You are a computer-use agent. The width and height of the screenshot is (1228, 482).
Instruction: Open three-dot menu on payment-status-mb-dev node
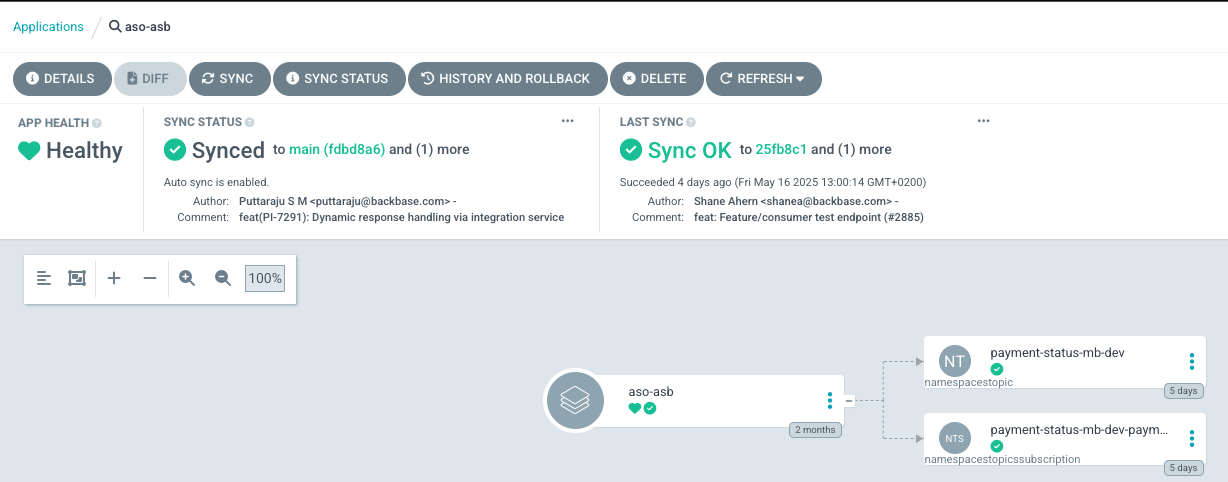coord(1192,361)
